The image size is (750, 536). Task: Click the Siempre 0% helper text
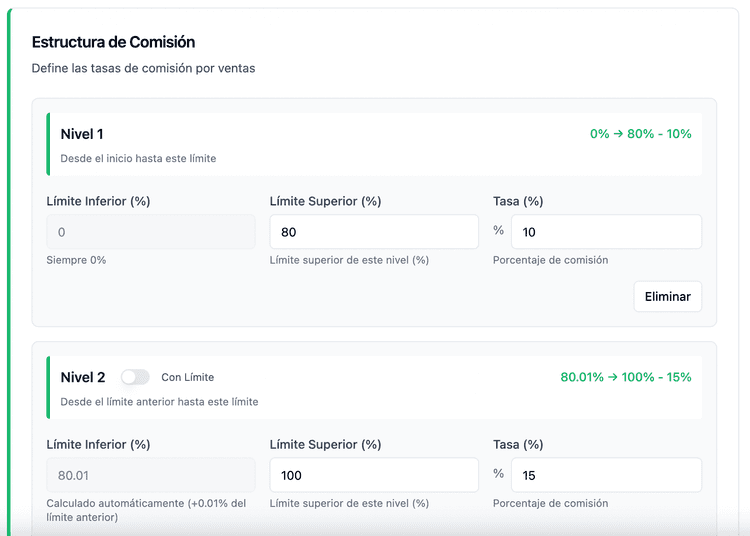(x=76, y=260)
